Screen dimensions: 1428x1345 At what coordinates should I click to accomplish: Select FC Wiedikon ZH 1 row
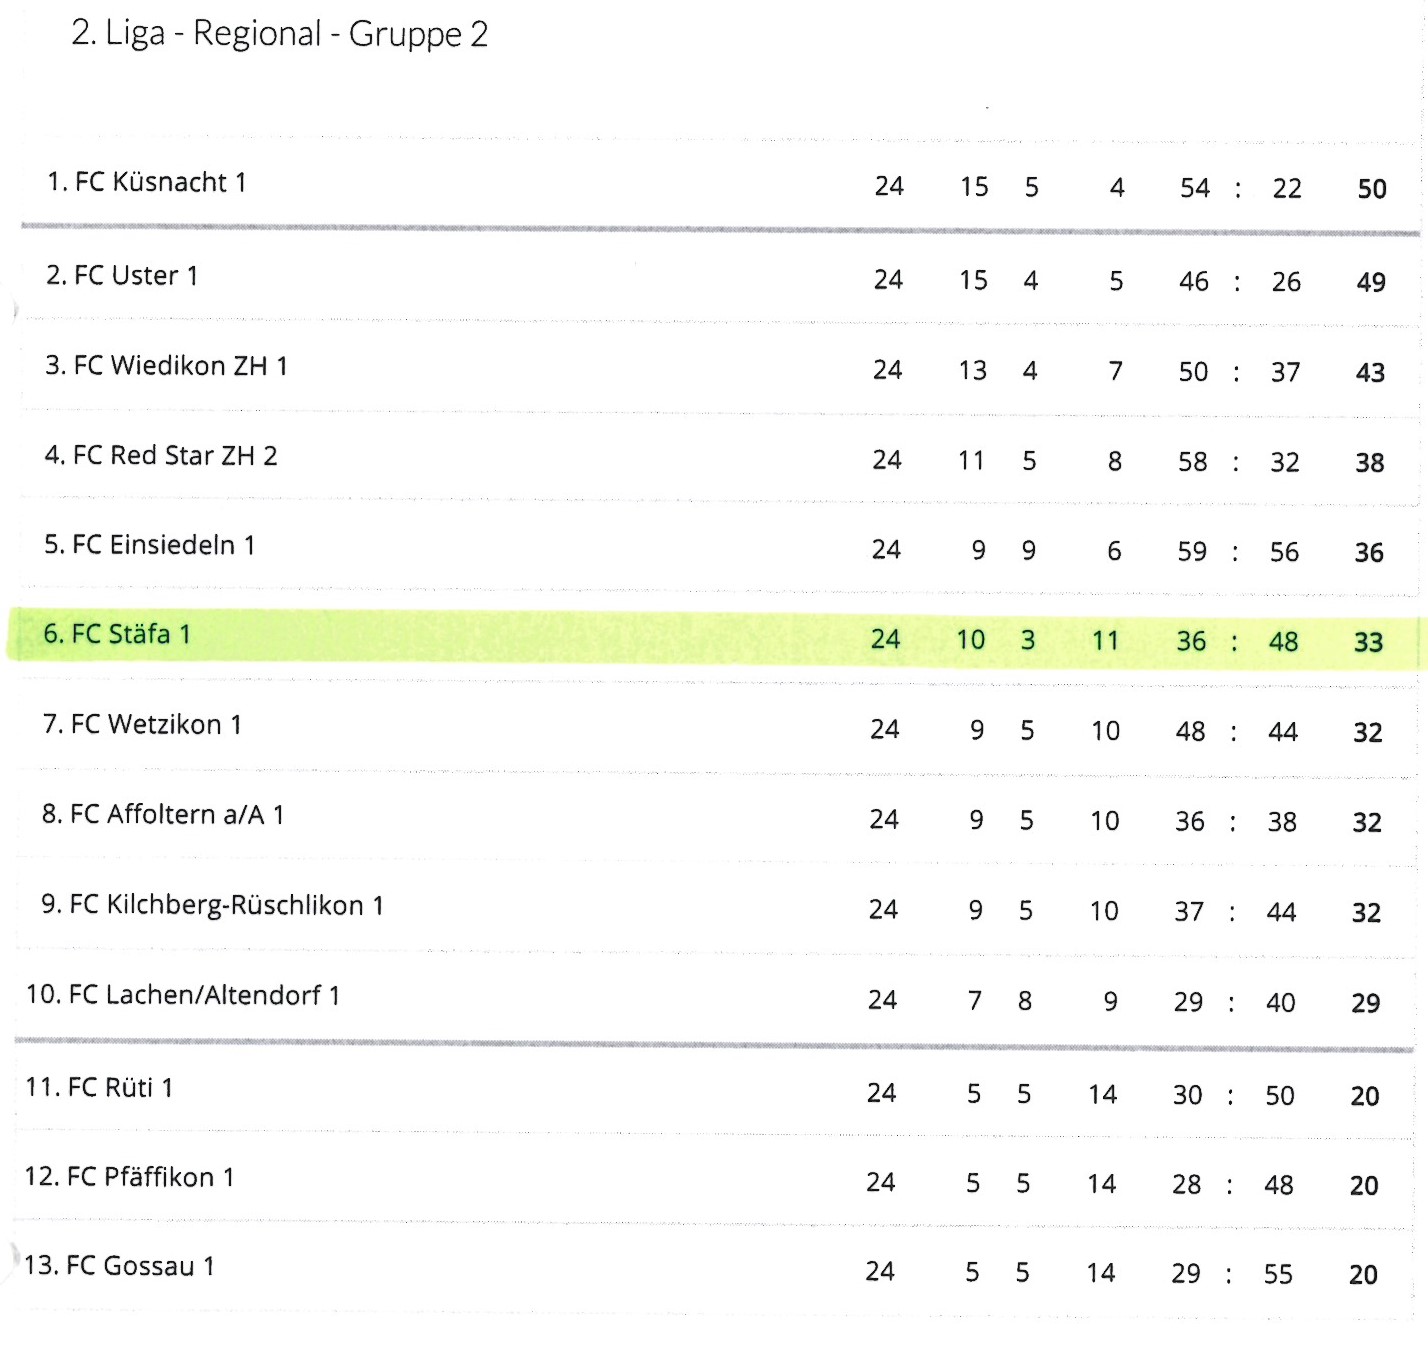(x=721, y=367)
